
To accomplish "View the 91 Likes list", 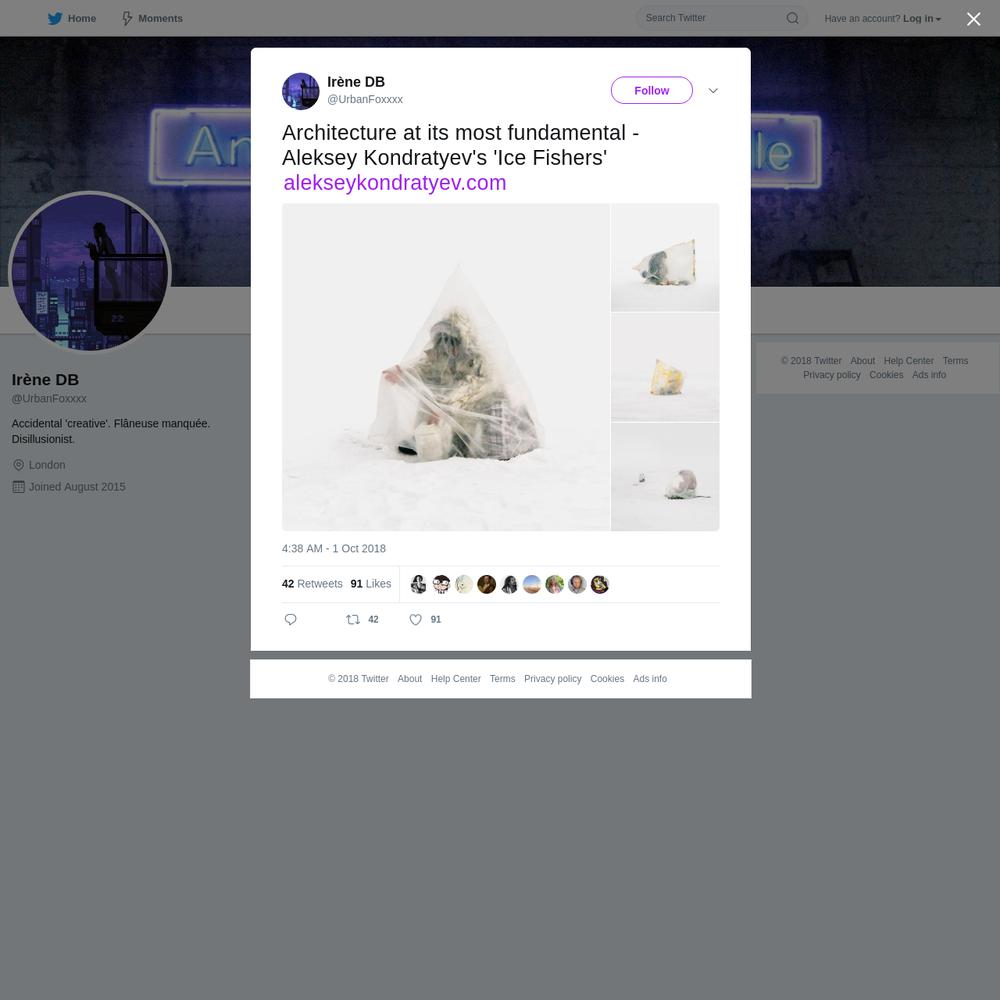I will coord(371,584).
